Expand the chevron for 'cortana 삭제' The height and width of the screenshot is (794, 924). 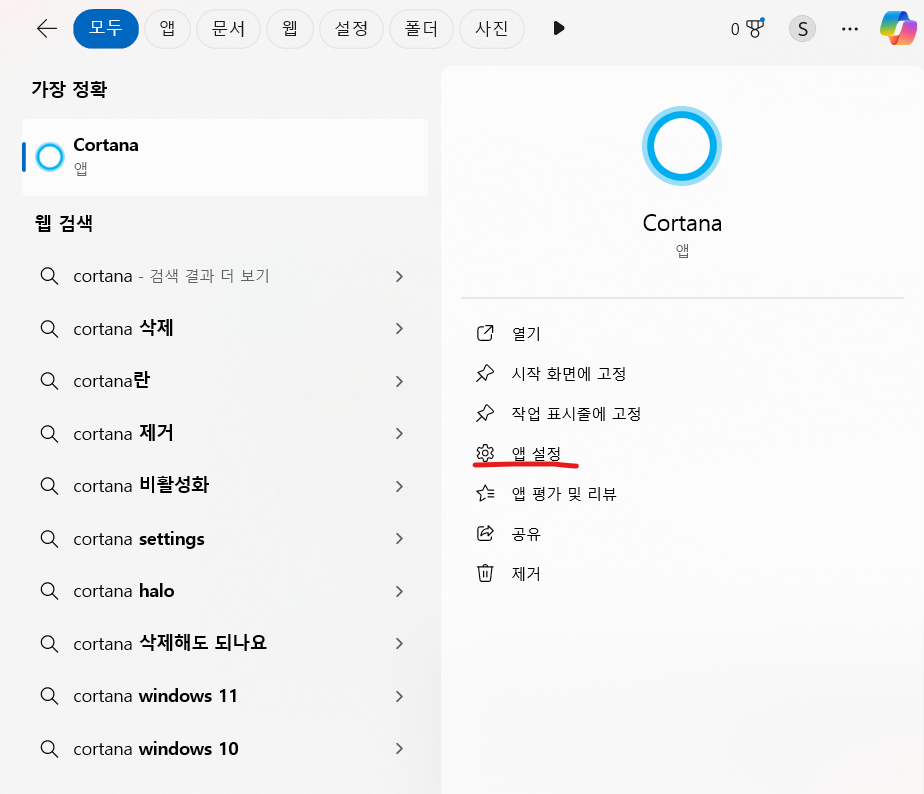pyautogui.click(x=399, y=328)
